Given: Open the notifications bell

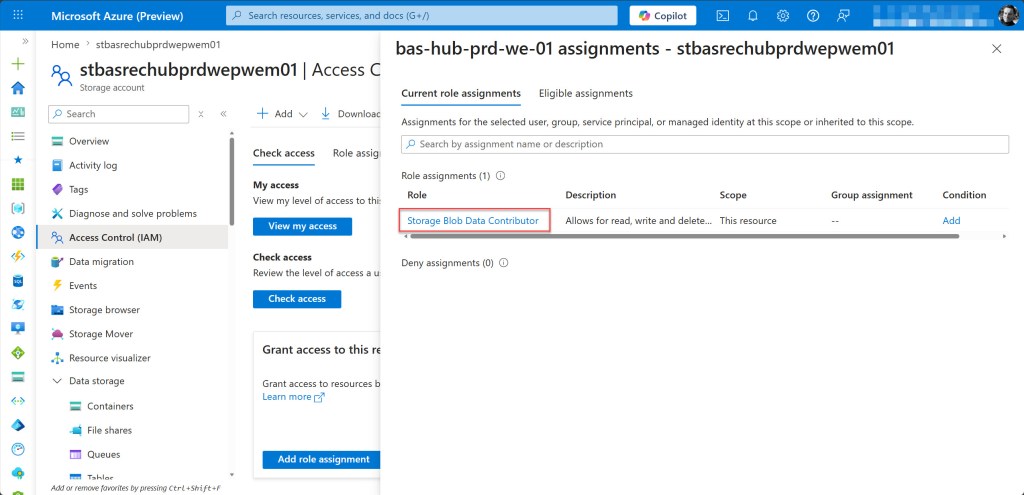Looking at the screenshot, I should click(753, 16).
